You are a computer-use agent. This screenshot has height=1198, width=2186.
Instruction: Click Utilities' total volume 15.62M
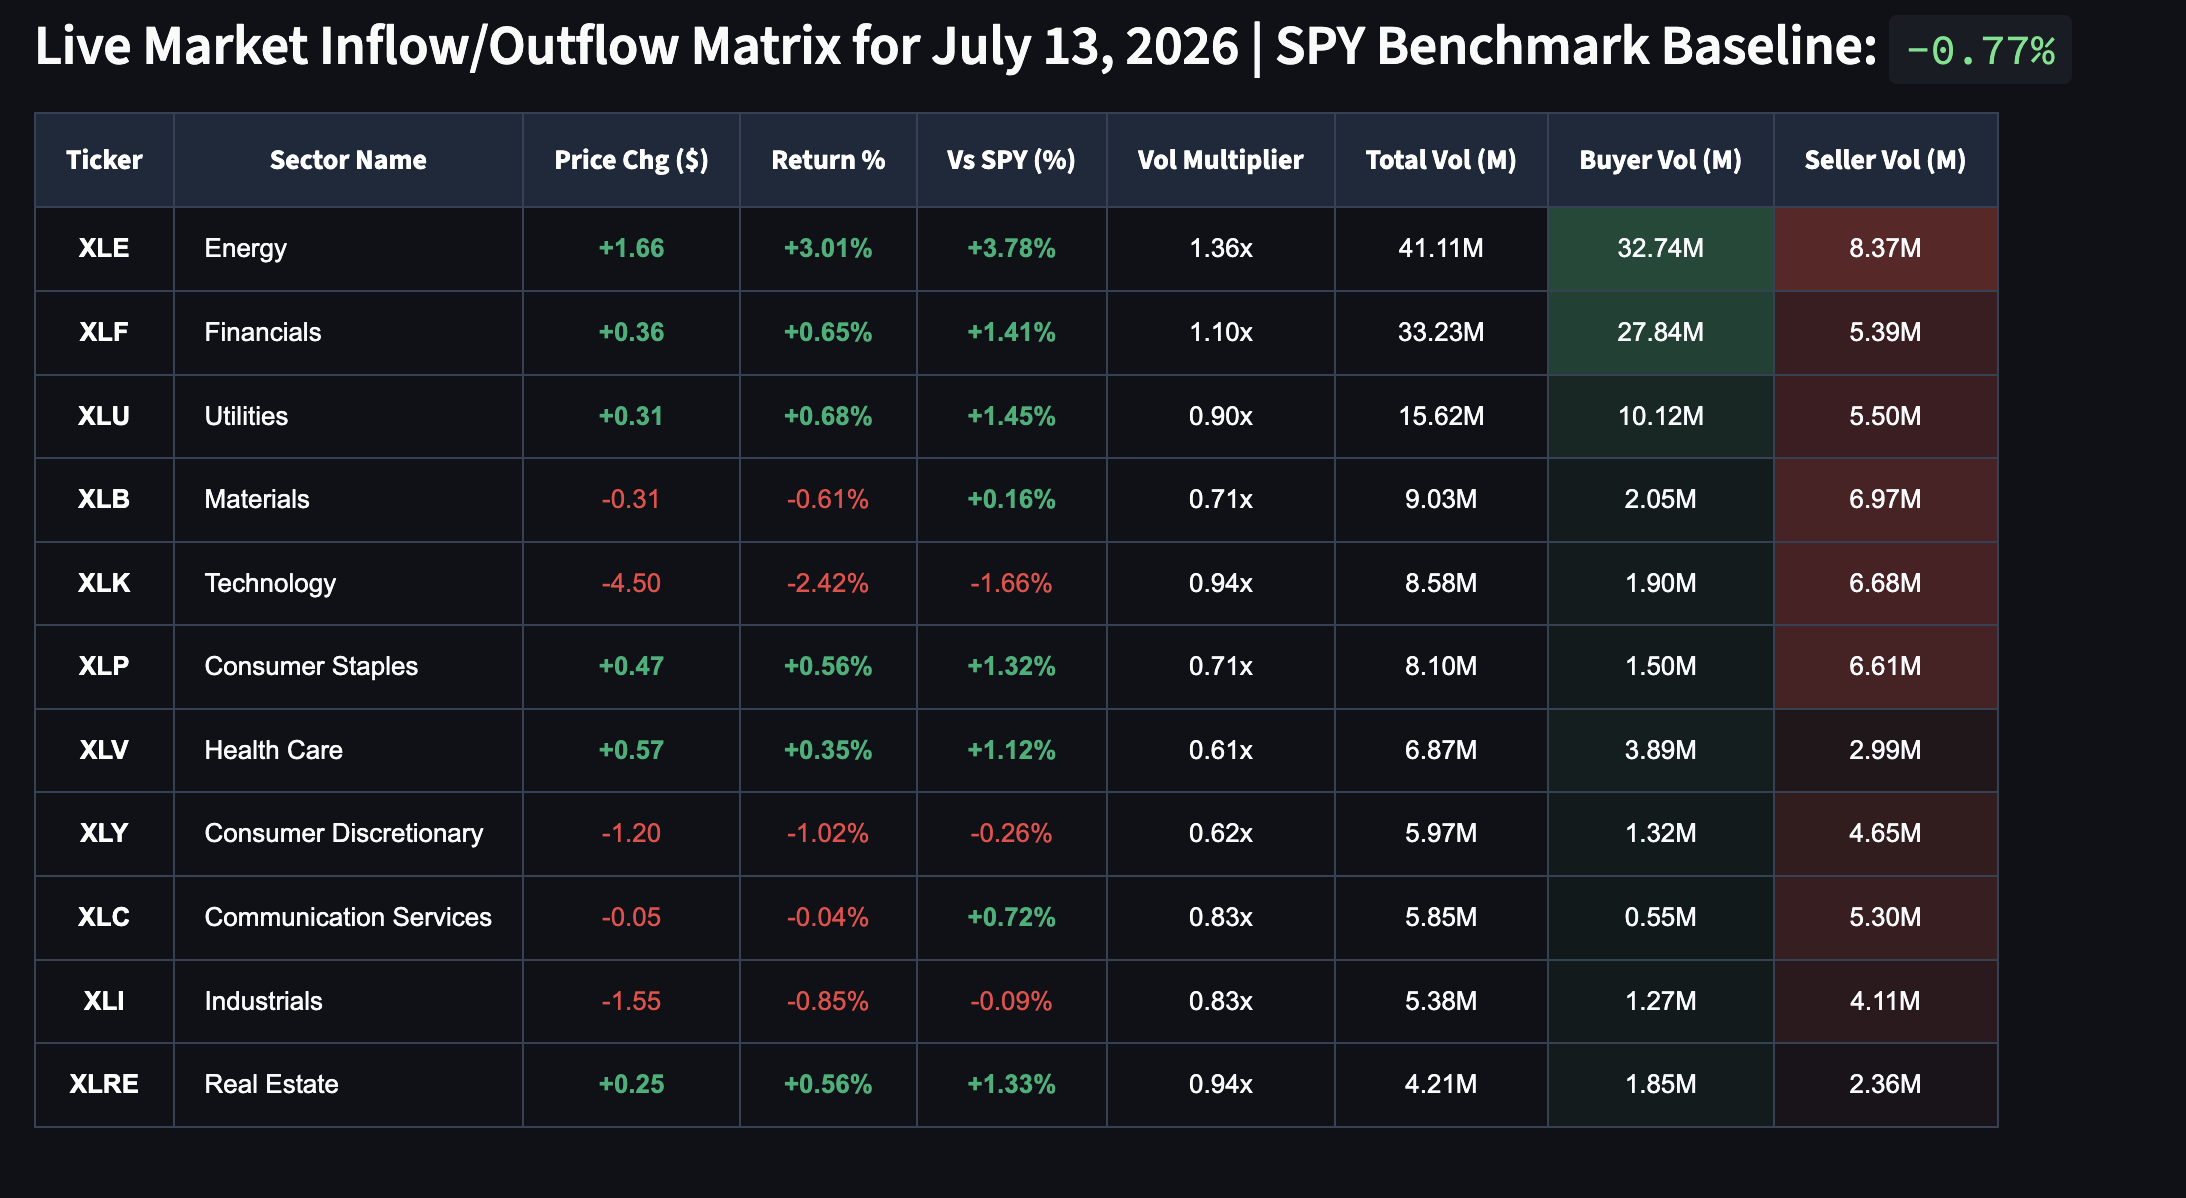[1441, 416]
